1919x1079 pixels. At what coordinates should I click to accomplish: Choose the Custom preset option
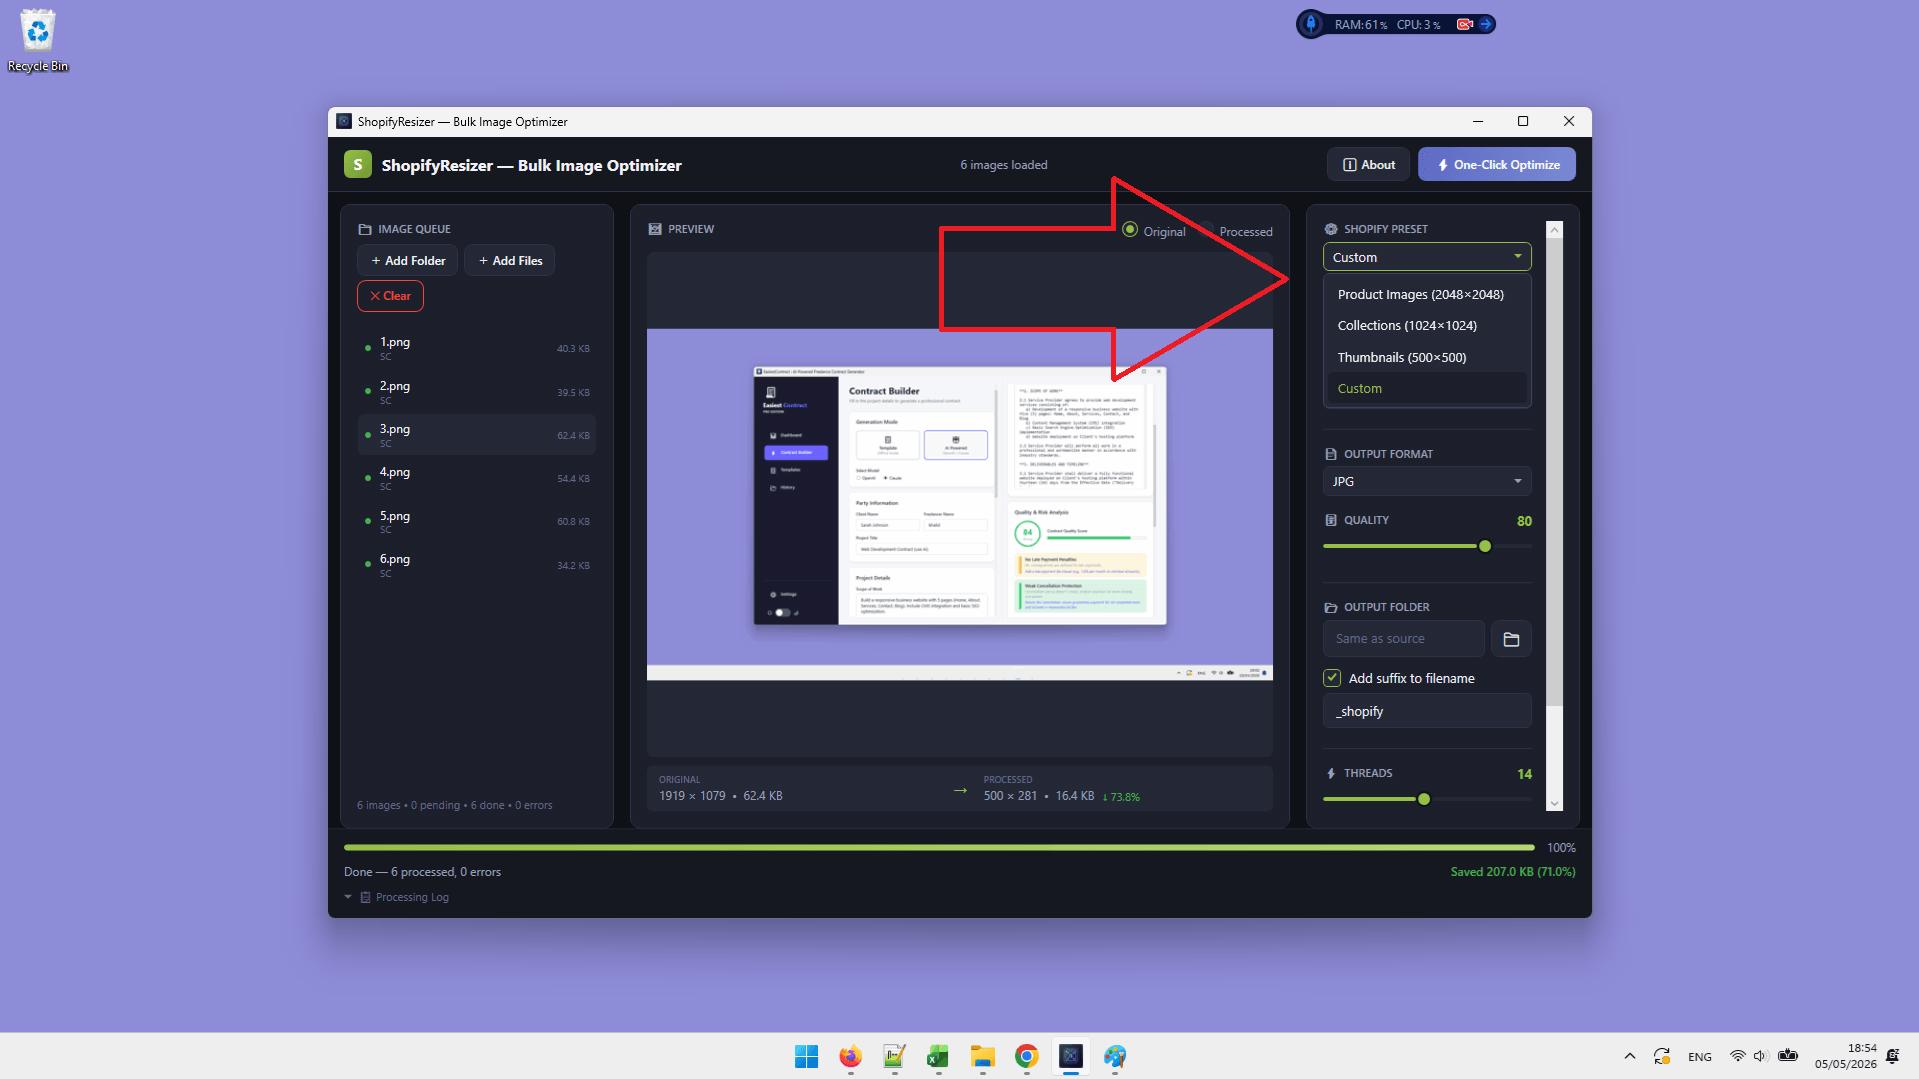(1427, 388)
